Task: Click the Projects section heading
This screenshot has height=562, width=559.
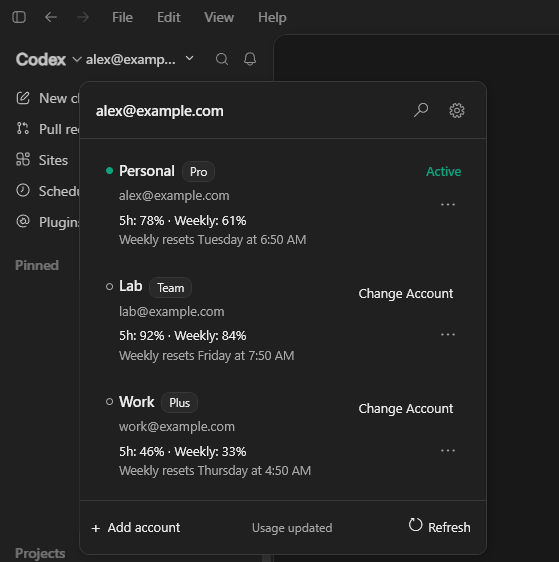Action: coord(40,553)
